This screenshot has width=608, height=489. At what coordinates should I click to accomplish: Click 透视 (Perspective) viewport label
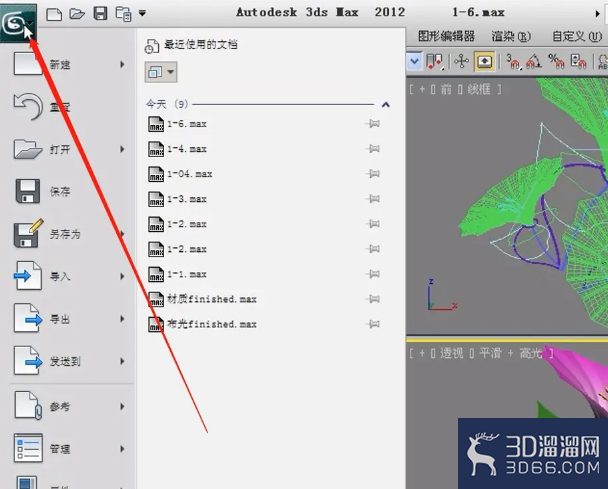point(451,353)
